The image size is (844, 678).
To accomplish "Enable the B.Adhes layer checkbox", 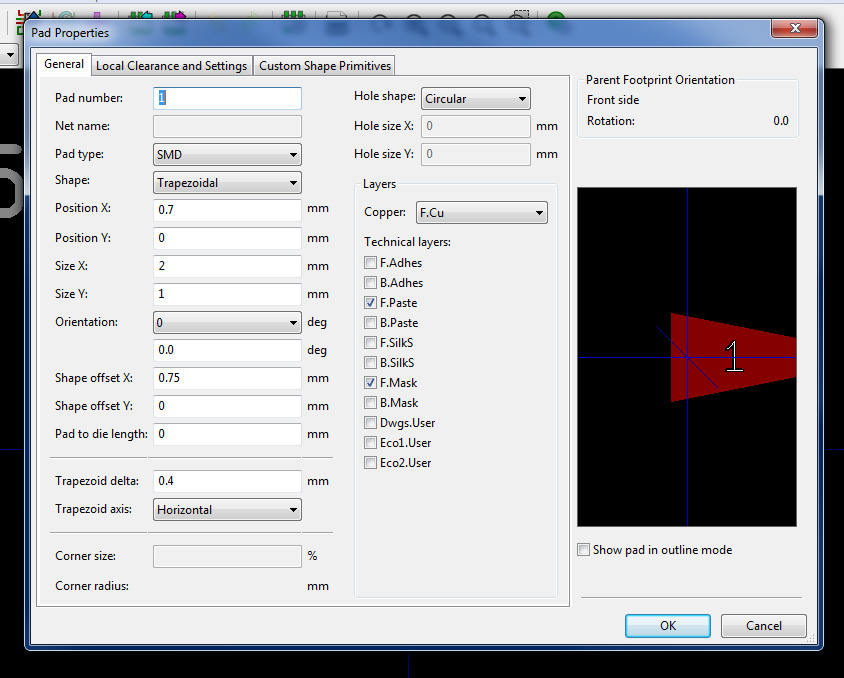I will 370,282.
